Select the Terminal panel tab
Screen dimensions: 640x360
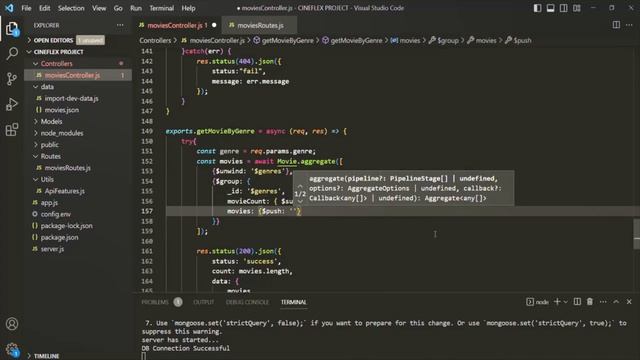coord(293,302)
